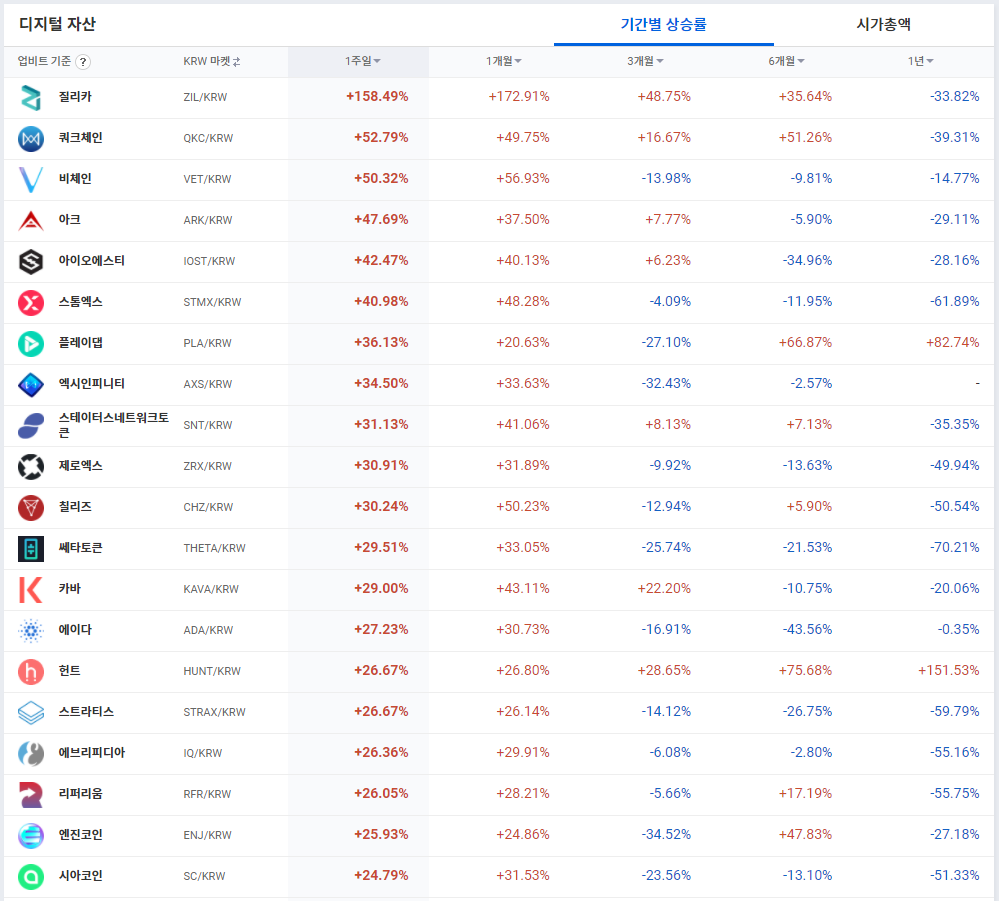Click the Status Network Token (SNT) logo
Image resolution: width=999 pixels, height=901 pixels.
point(31,426)
